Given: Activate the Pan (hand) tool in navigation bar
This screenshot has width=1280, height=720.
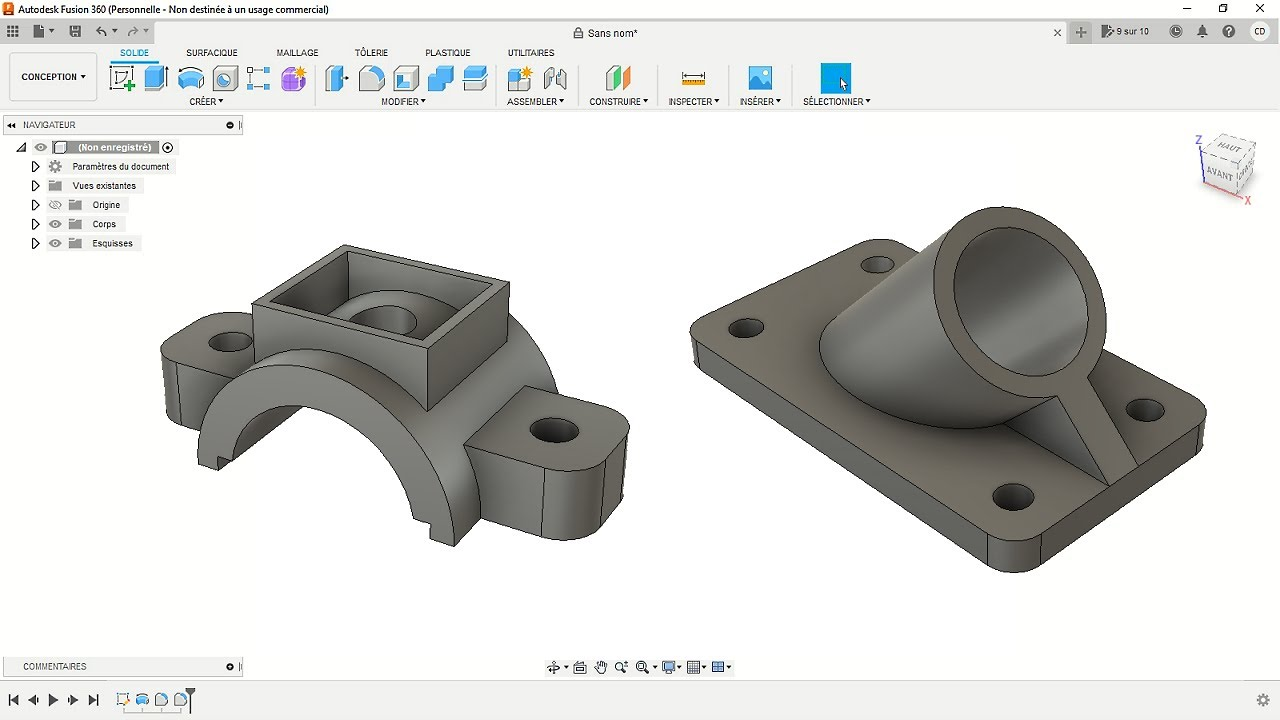Looking at the screenshot, I should [x=601, y=666].
